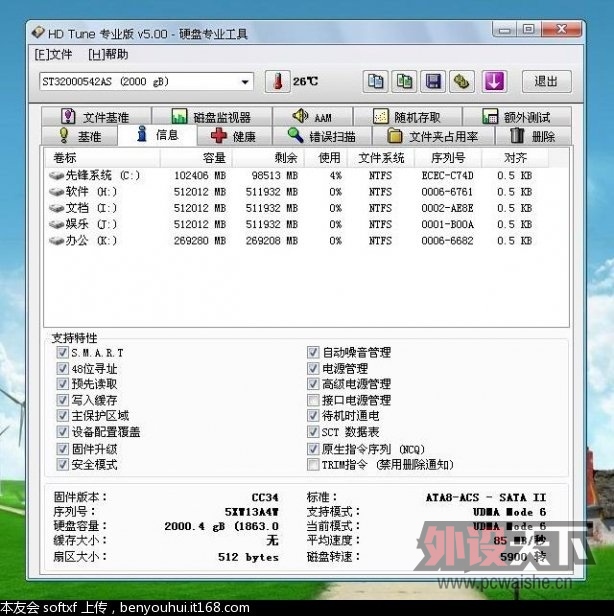Switch to the AAM tab
The width and height of the screenshot is (614, 616).
tap(313, 117)
